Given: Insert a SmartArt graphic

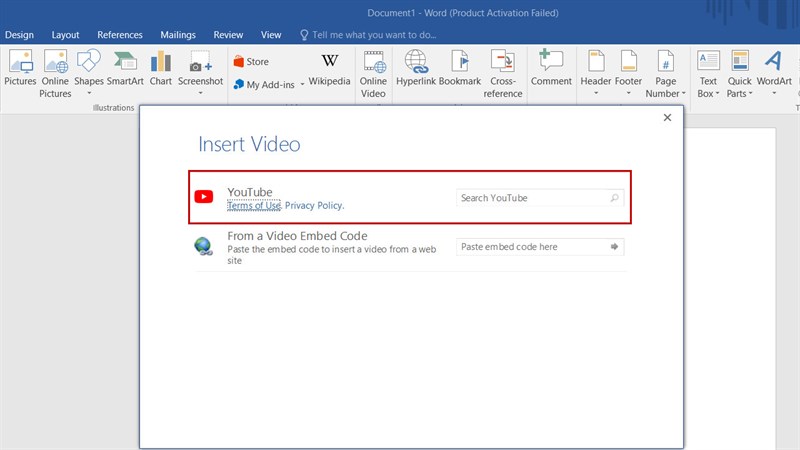Looking at the screenshot, I should click(125, 68).
